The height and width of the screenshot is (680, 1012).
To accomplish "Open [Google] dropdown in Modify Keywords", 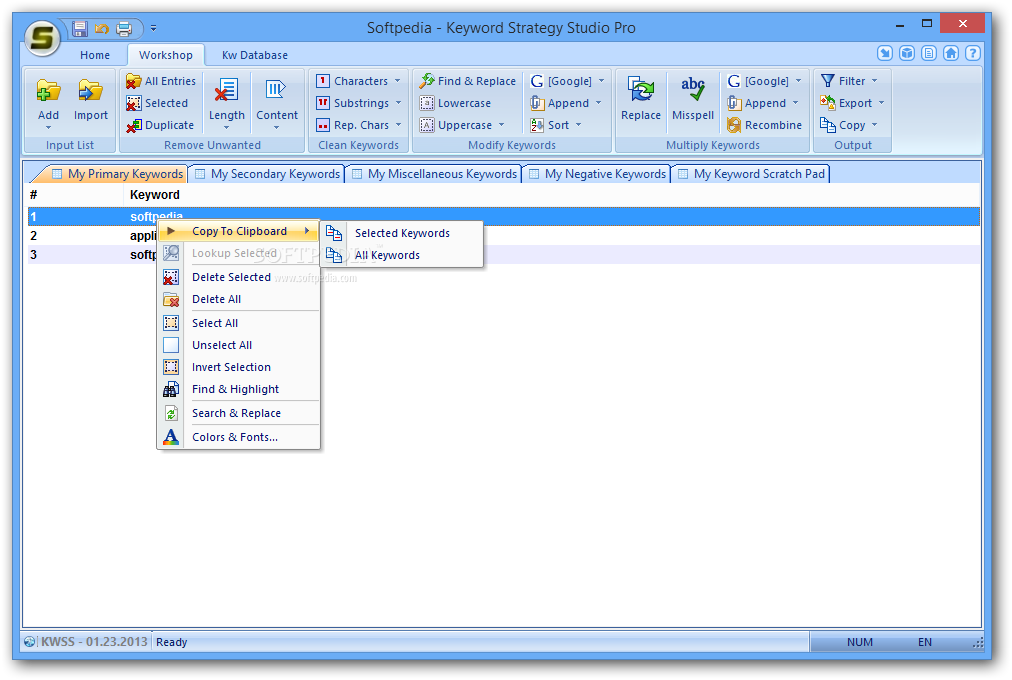I will (x=602, y=81).
